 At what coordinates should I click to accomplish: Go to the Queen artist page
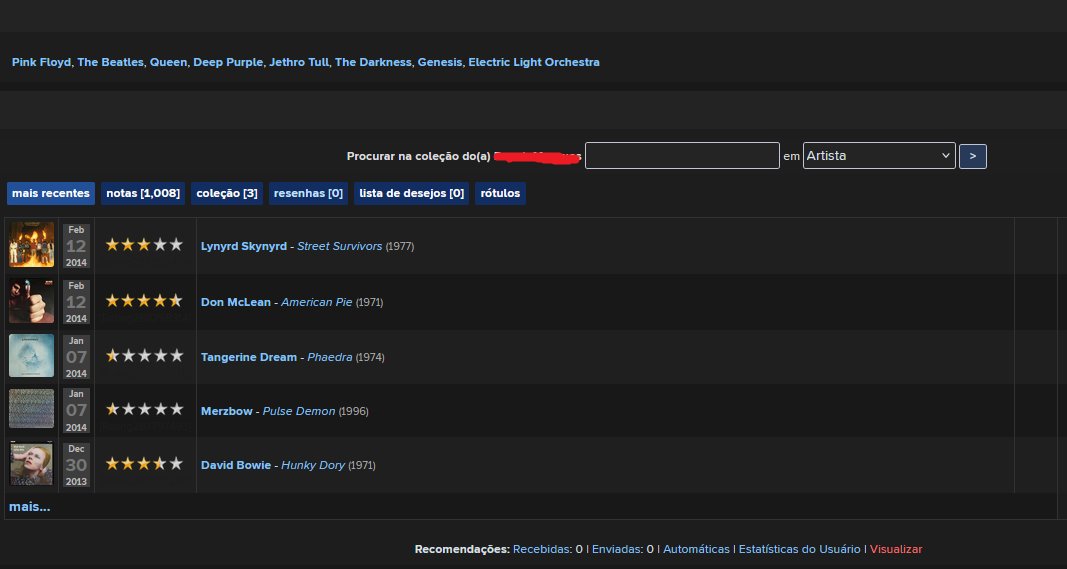[168, 62]
